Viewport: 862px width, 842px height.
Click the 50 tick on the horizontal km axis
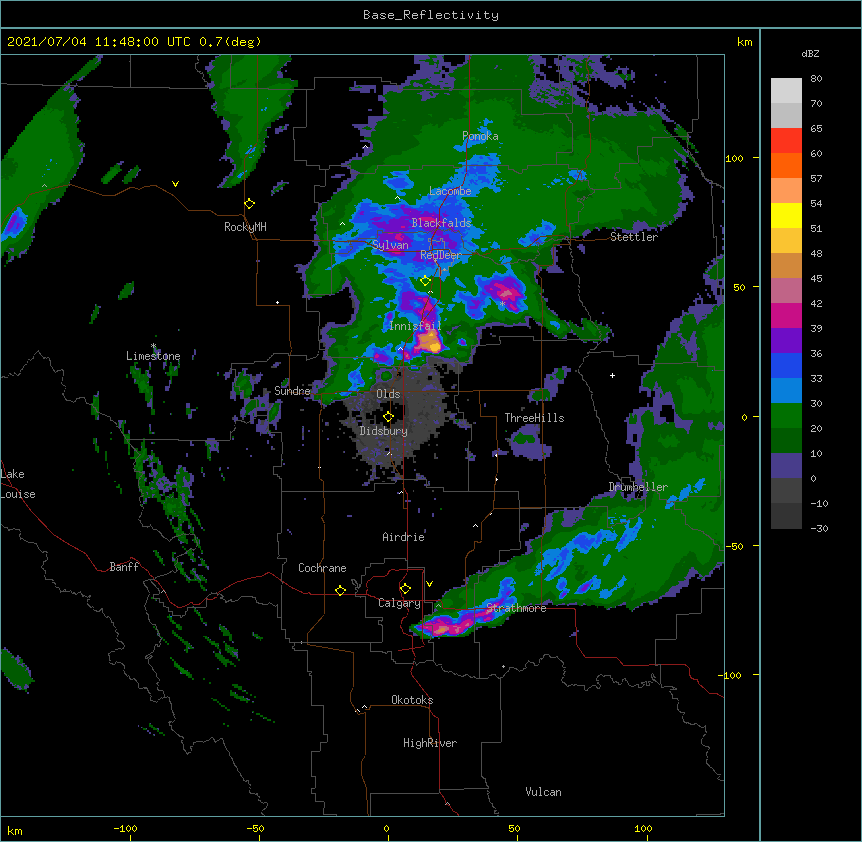[514, 828]
